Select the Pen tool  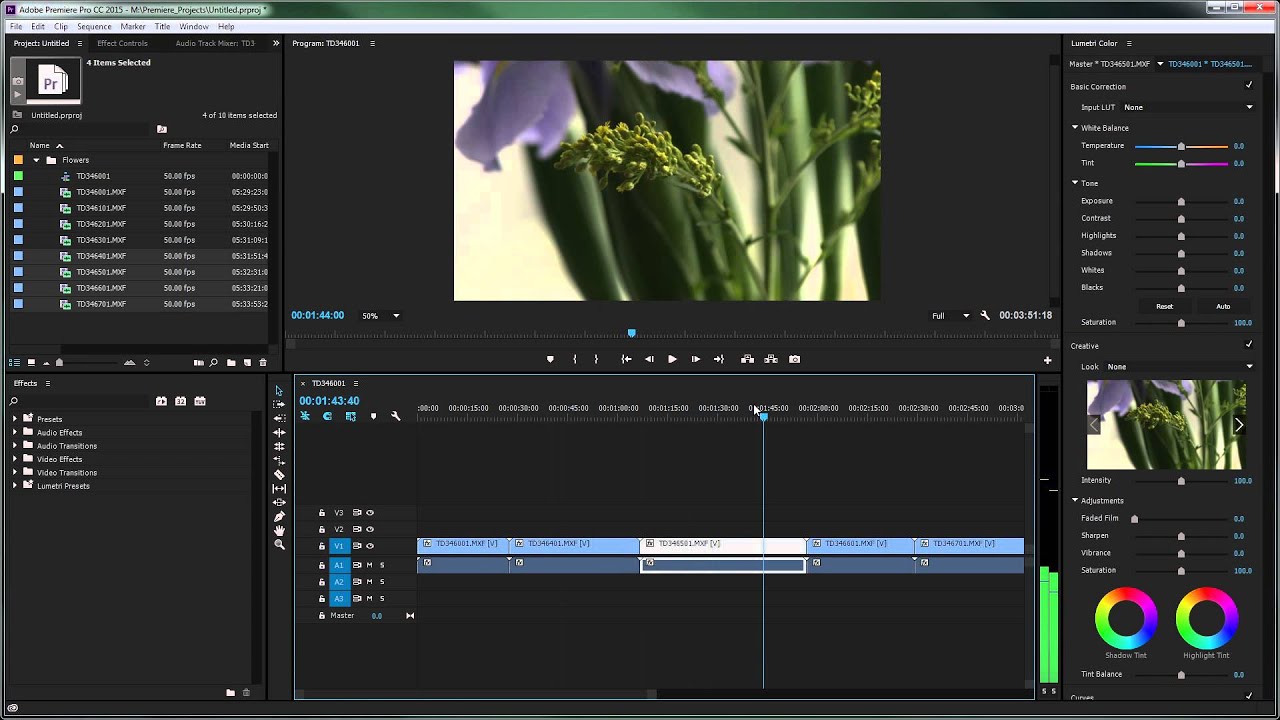pyautogui.click(x=279, y=516)
